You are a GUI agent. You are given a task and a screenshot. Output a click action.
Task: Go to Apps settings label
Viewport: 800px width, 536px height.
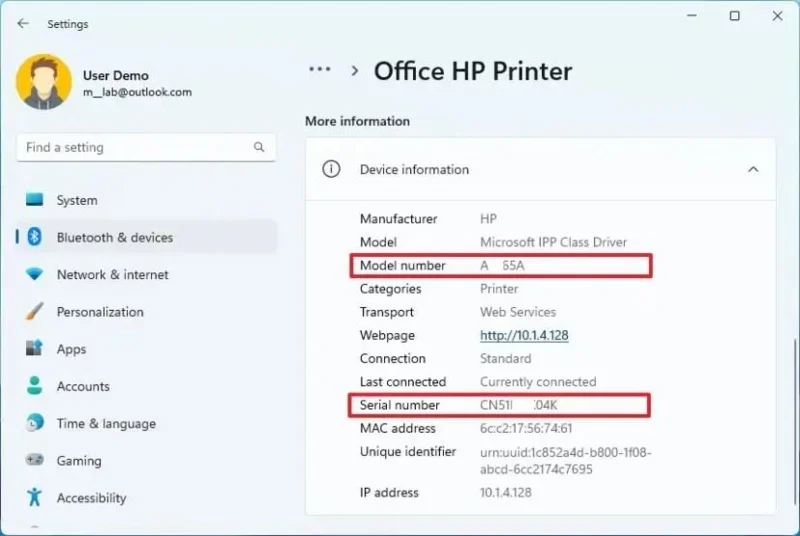click(x=71, y=349)
